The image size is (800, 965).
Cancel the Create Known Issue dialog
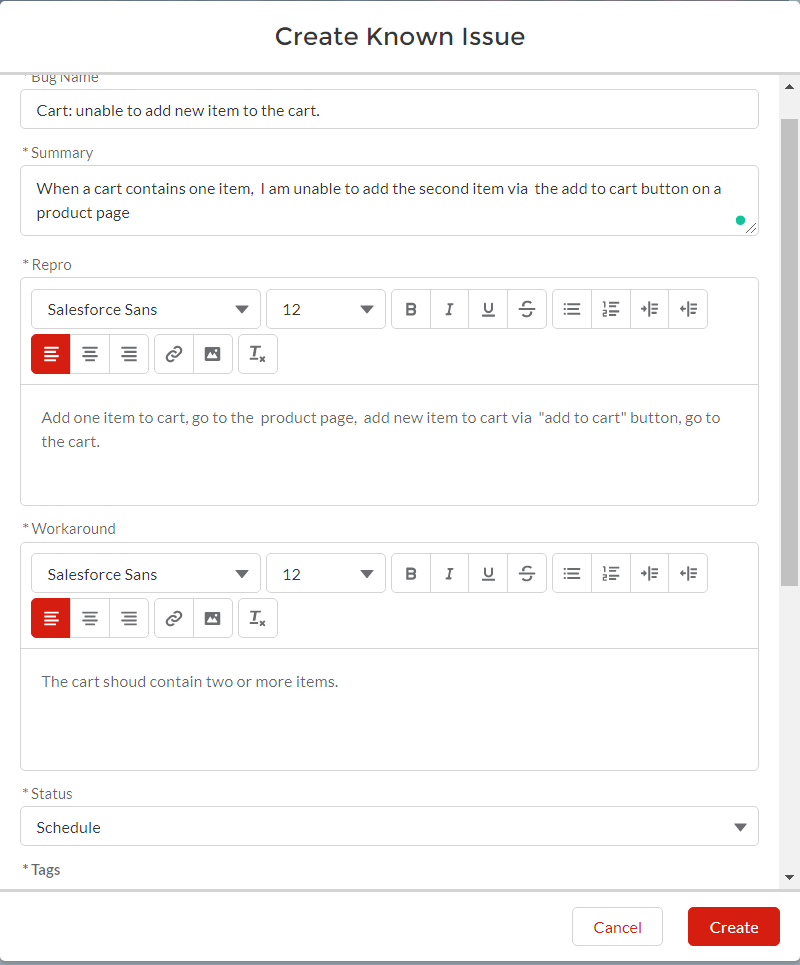point(617,927)
